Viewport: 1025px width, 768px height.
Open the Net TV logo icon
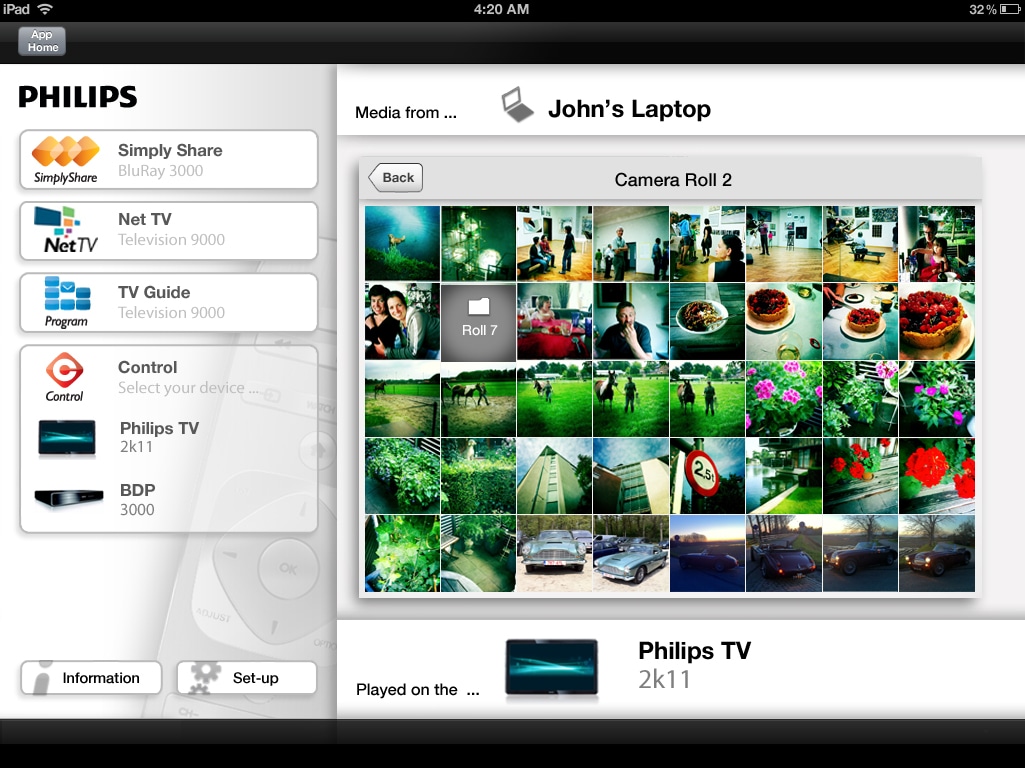(65, 230)
